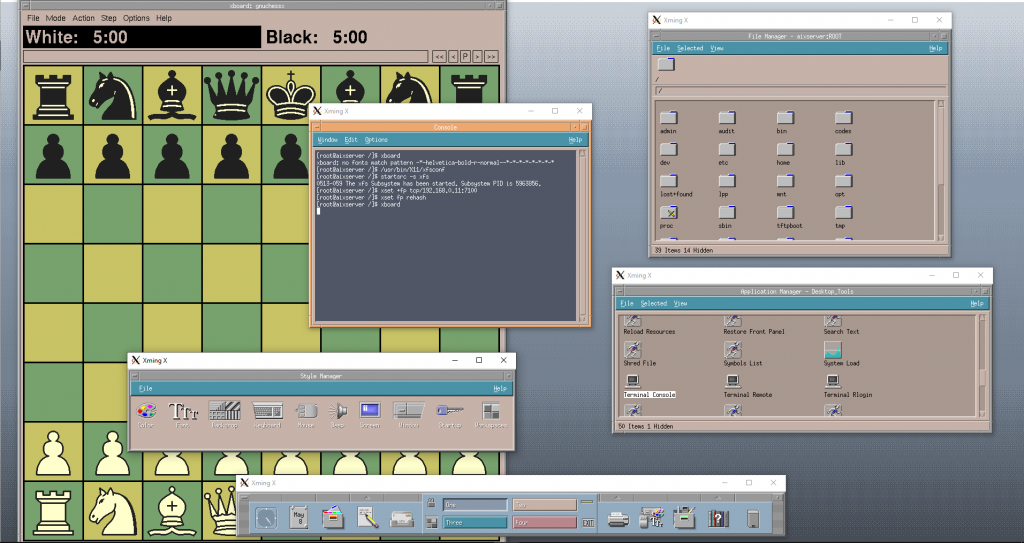Open the Style Manager icon on the front panel
This screenshot has height=543, width=1024.
click(x=651, y=518)
